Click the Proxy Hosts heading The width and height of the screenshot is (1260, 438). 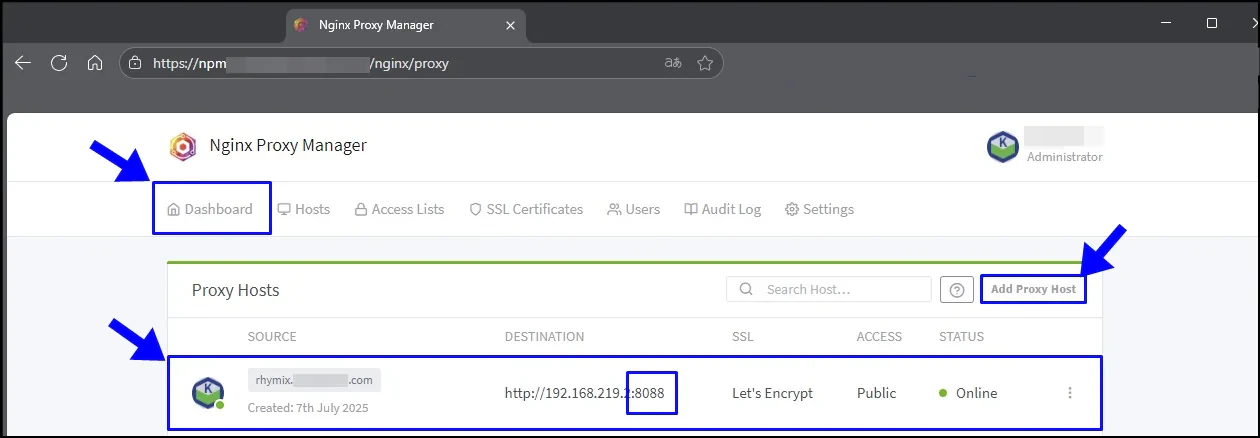point(236,290)
